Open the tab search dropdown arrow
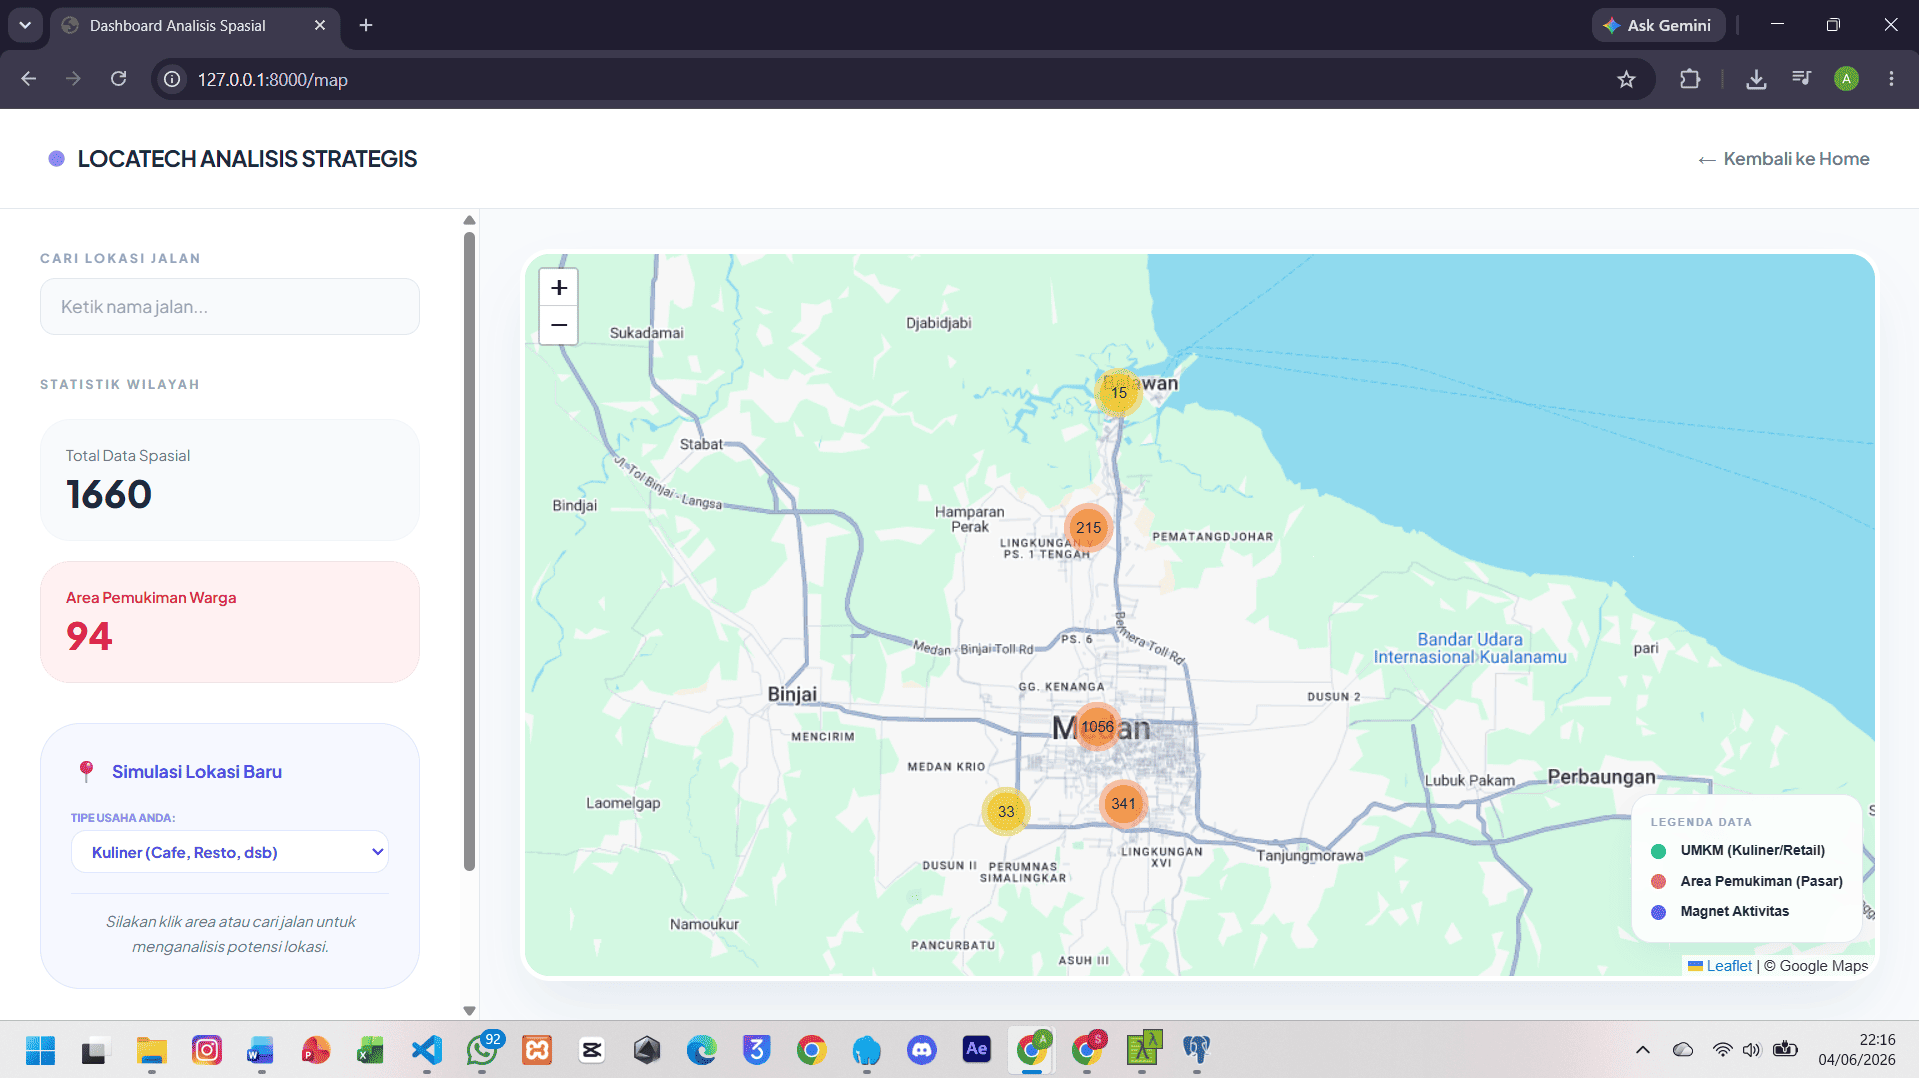Viewport: 1919px width, 1078px height. (25, 25)
